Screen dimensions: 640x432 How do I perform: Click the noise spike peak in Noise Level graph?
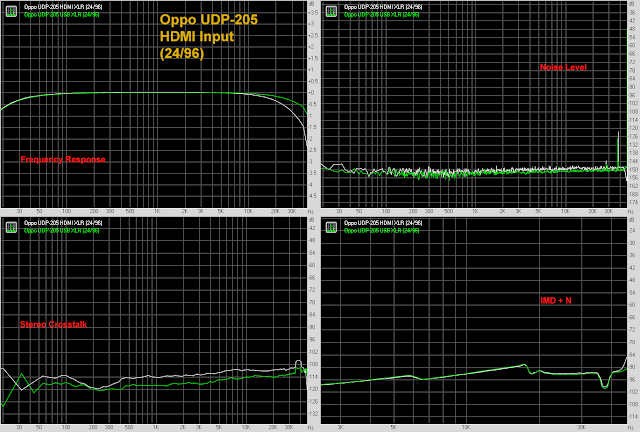pos(618,133)
